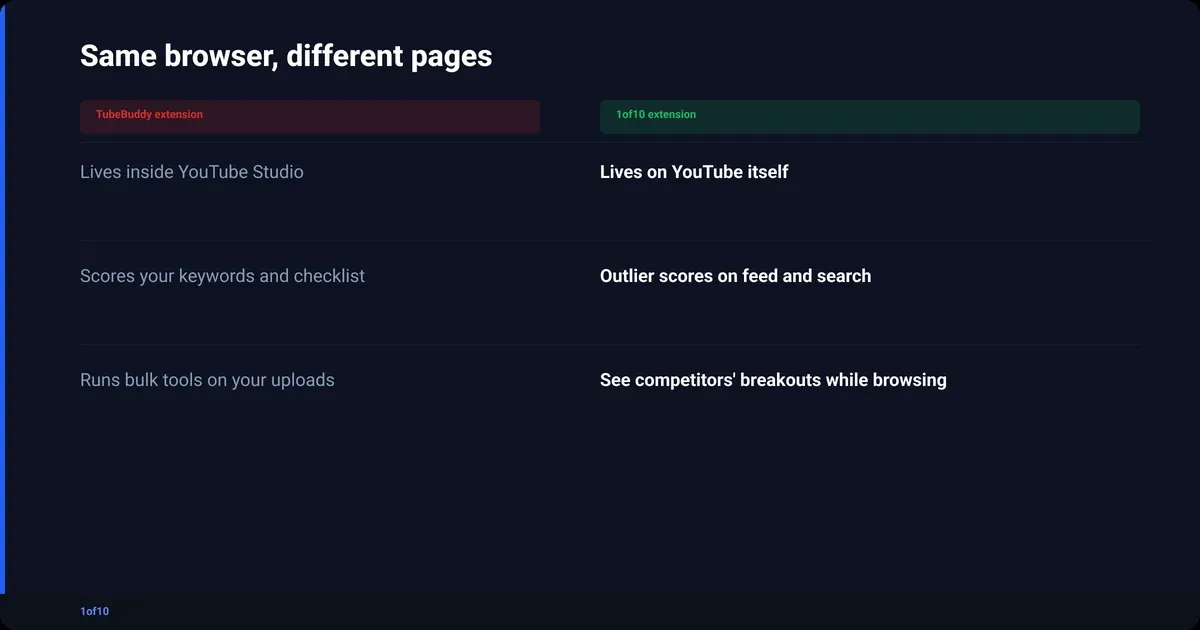Select the red 'TubeBuddy extension' label
This screenshot has width=1200, height=630.
[149, 114]
